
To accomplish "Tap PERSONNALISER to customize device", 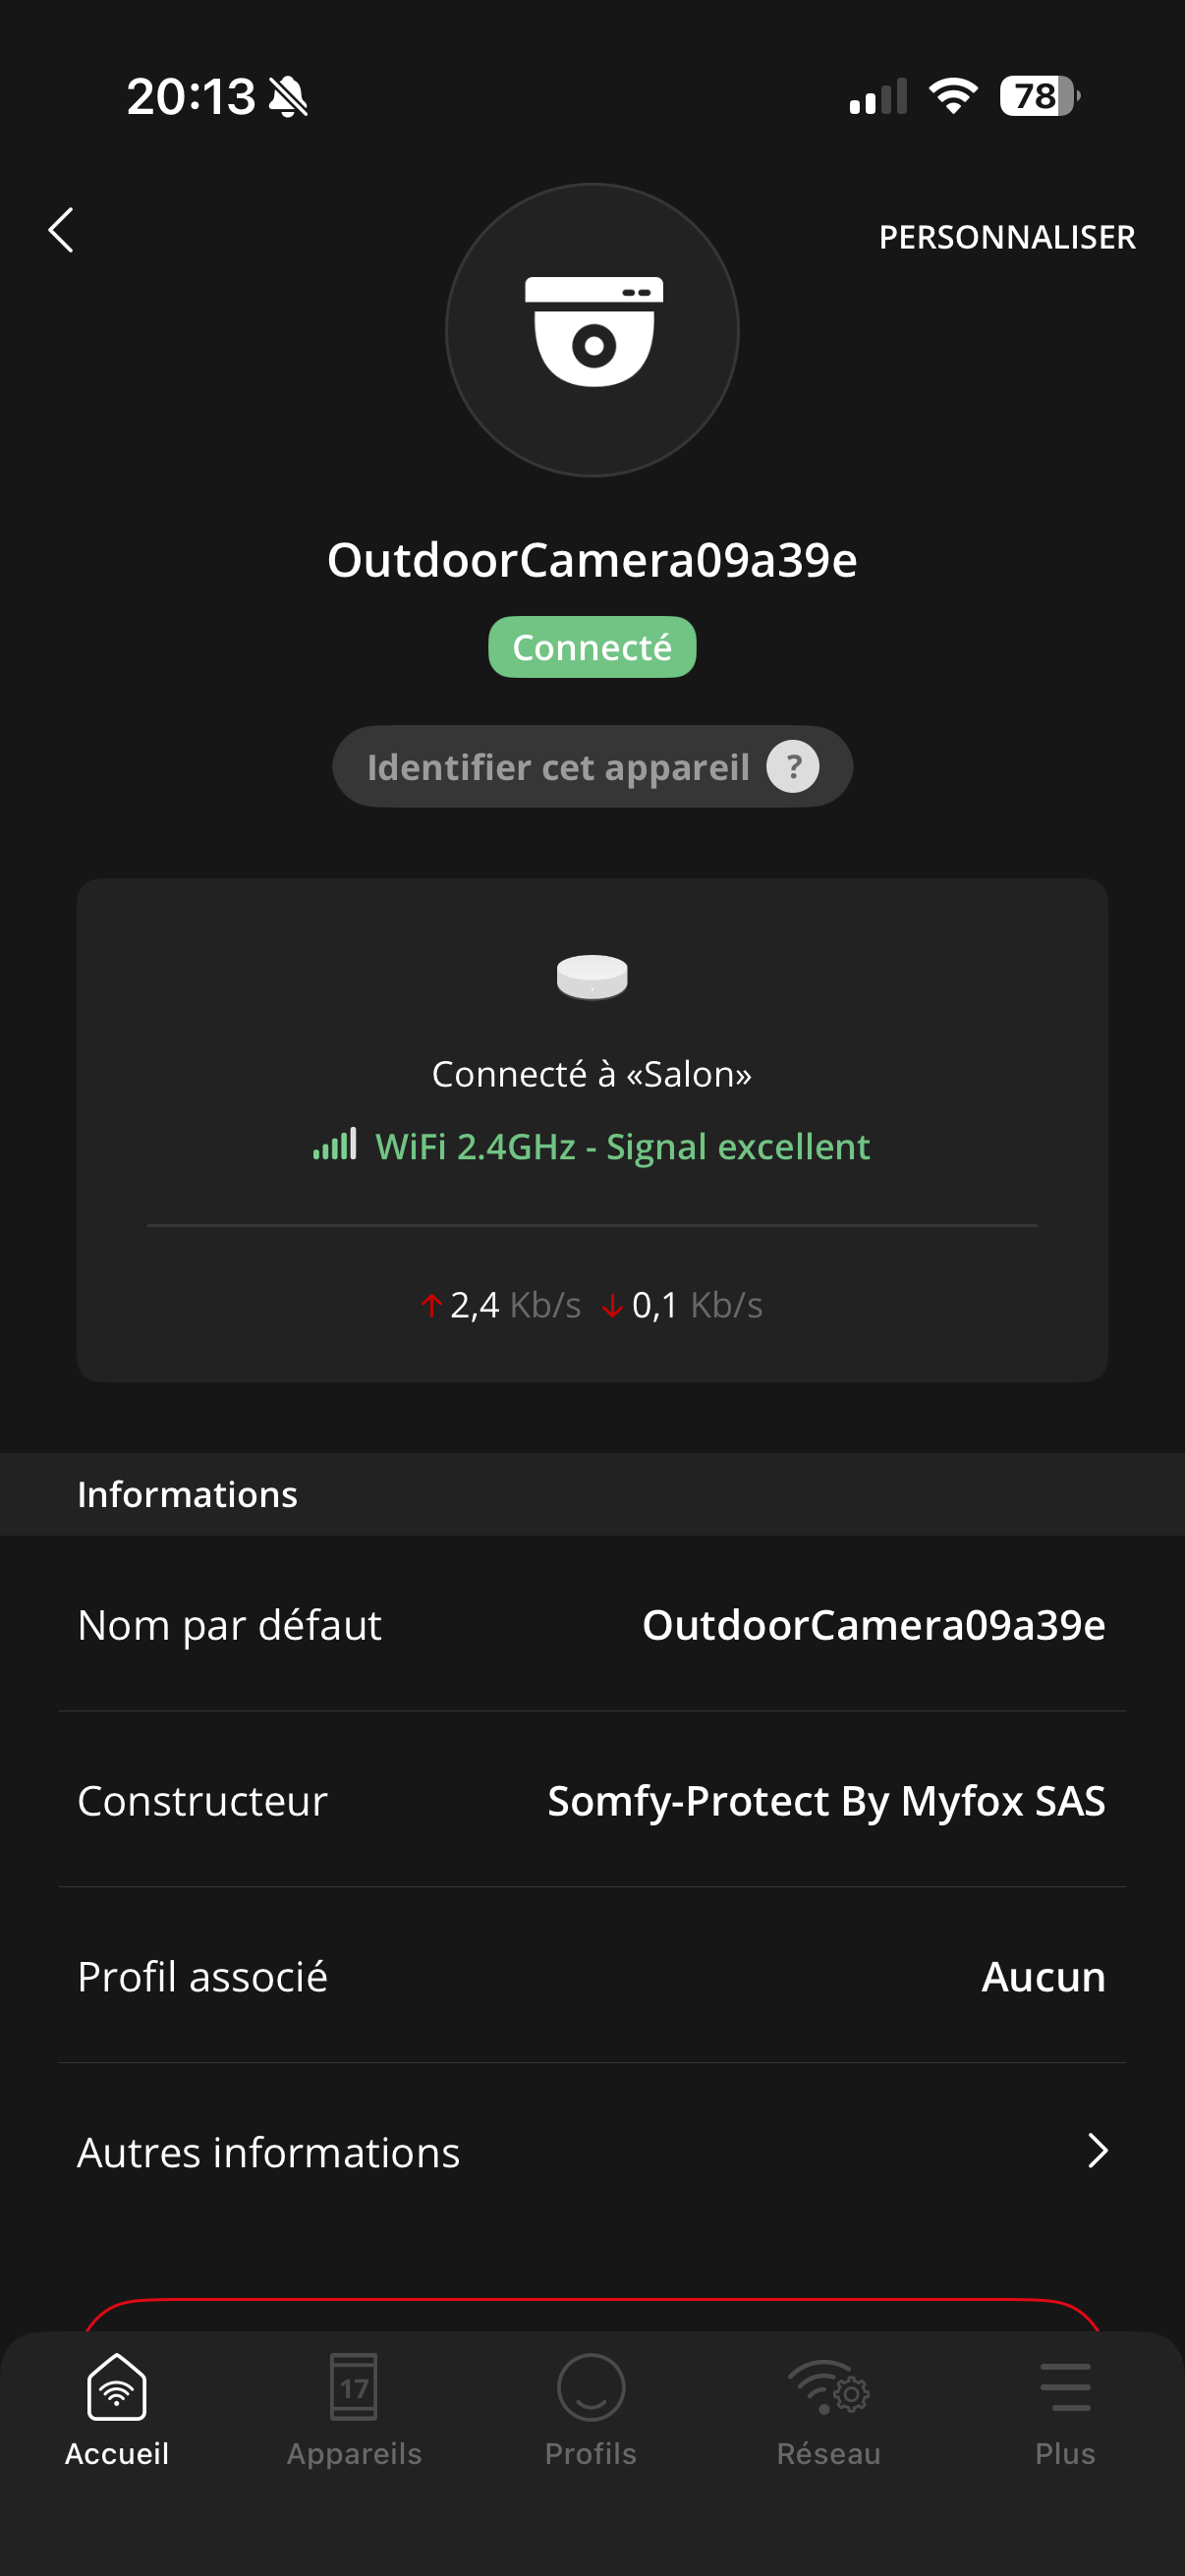I will [x=1006, y=238].
